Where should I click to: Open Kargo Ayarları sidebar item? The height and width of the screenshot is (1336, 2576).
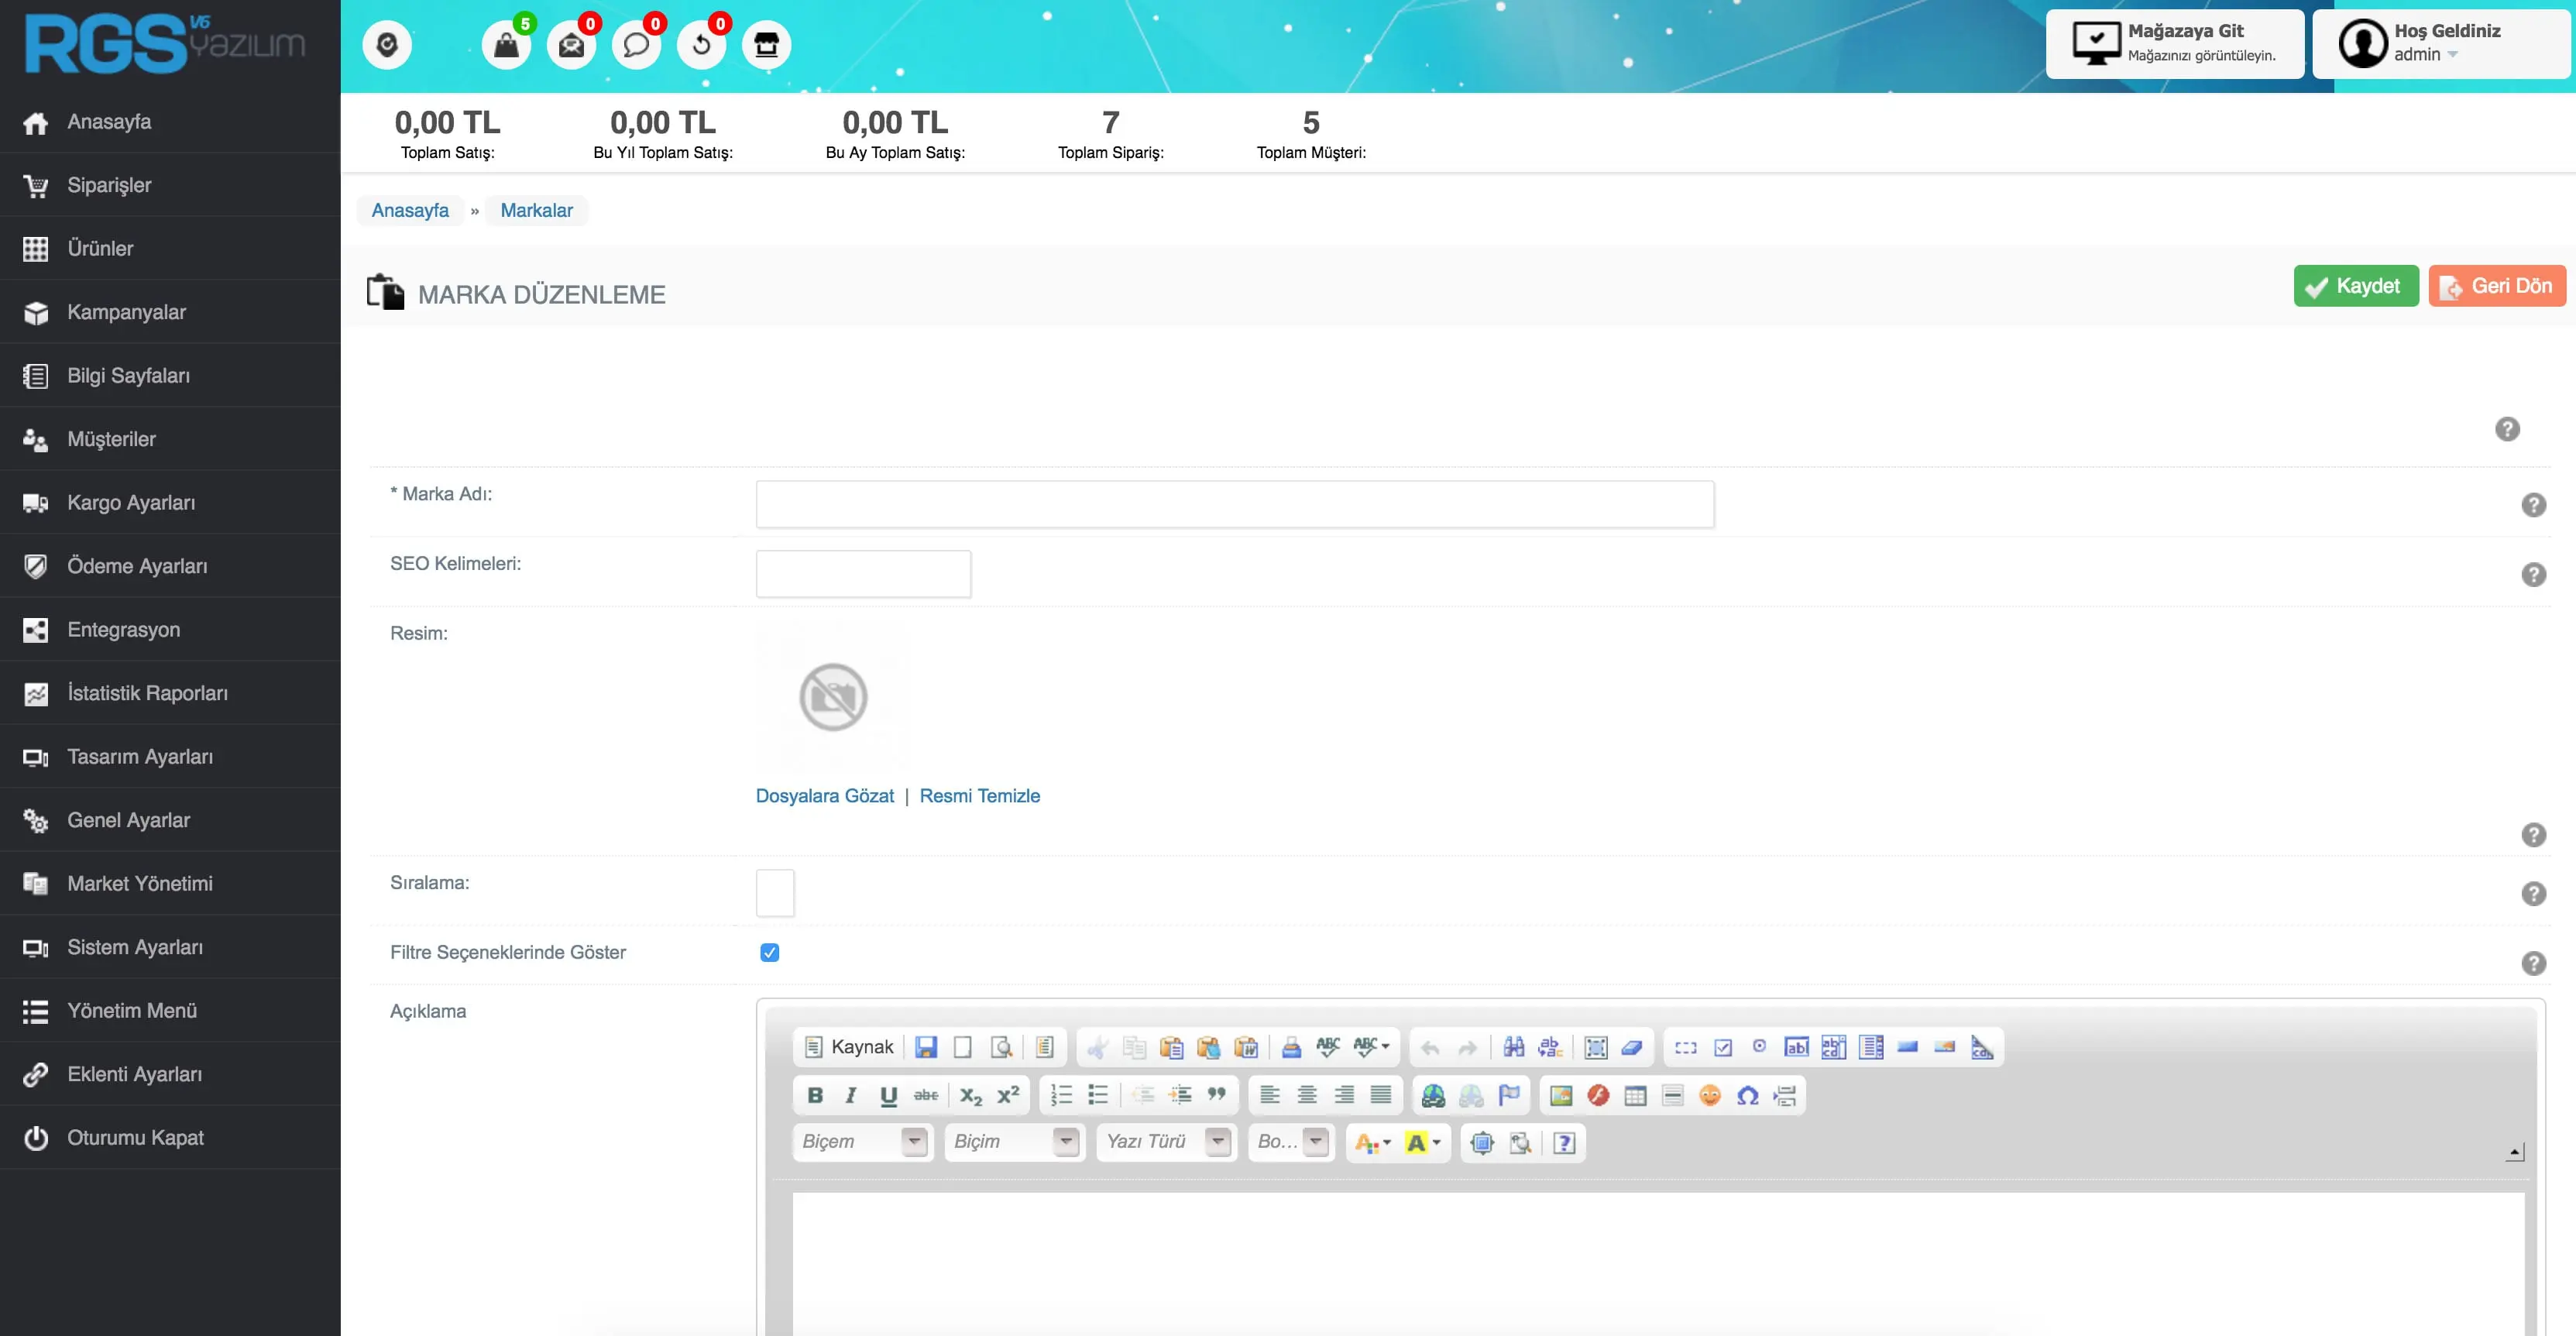(x=131, y=502)
